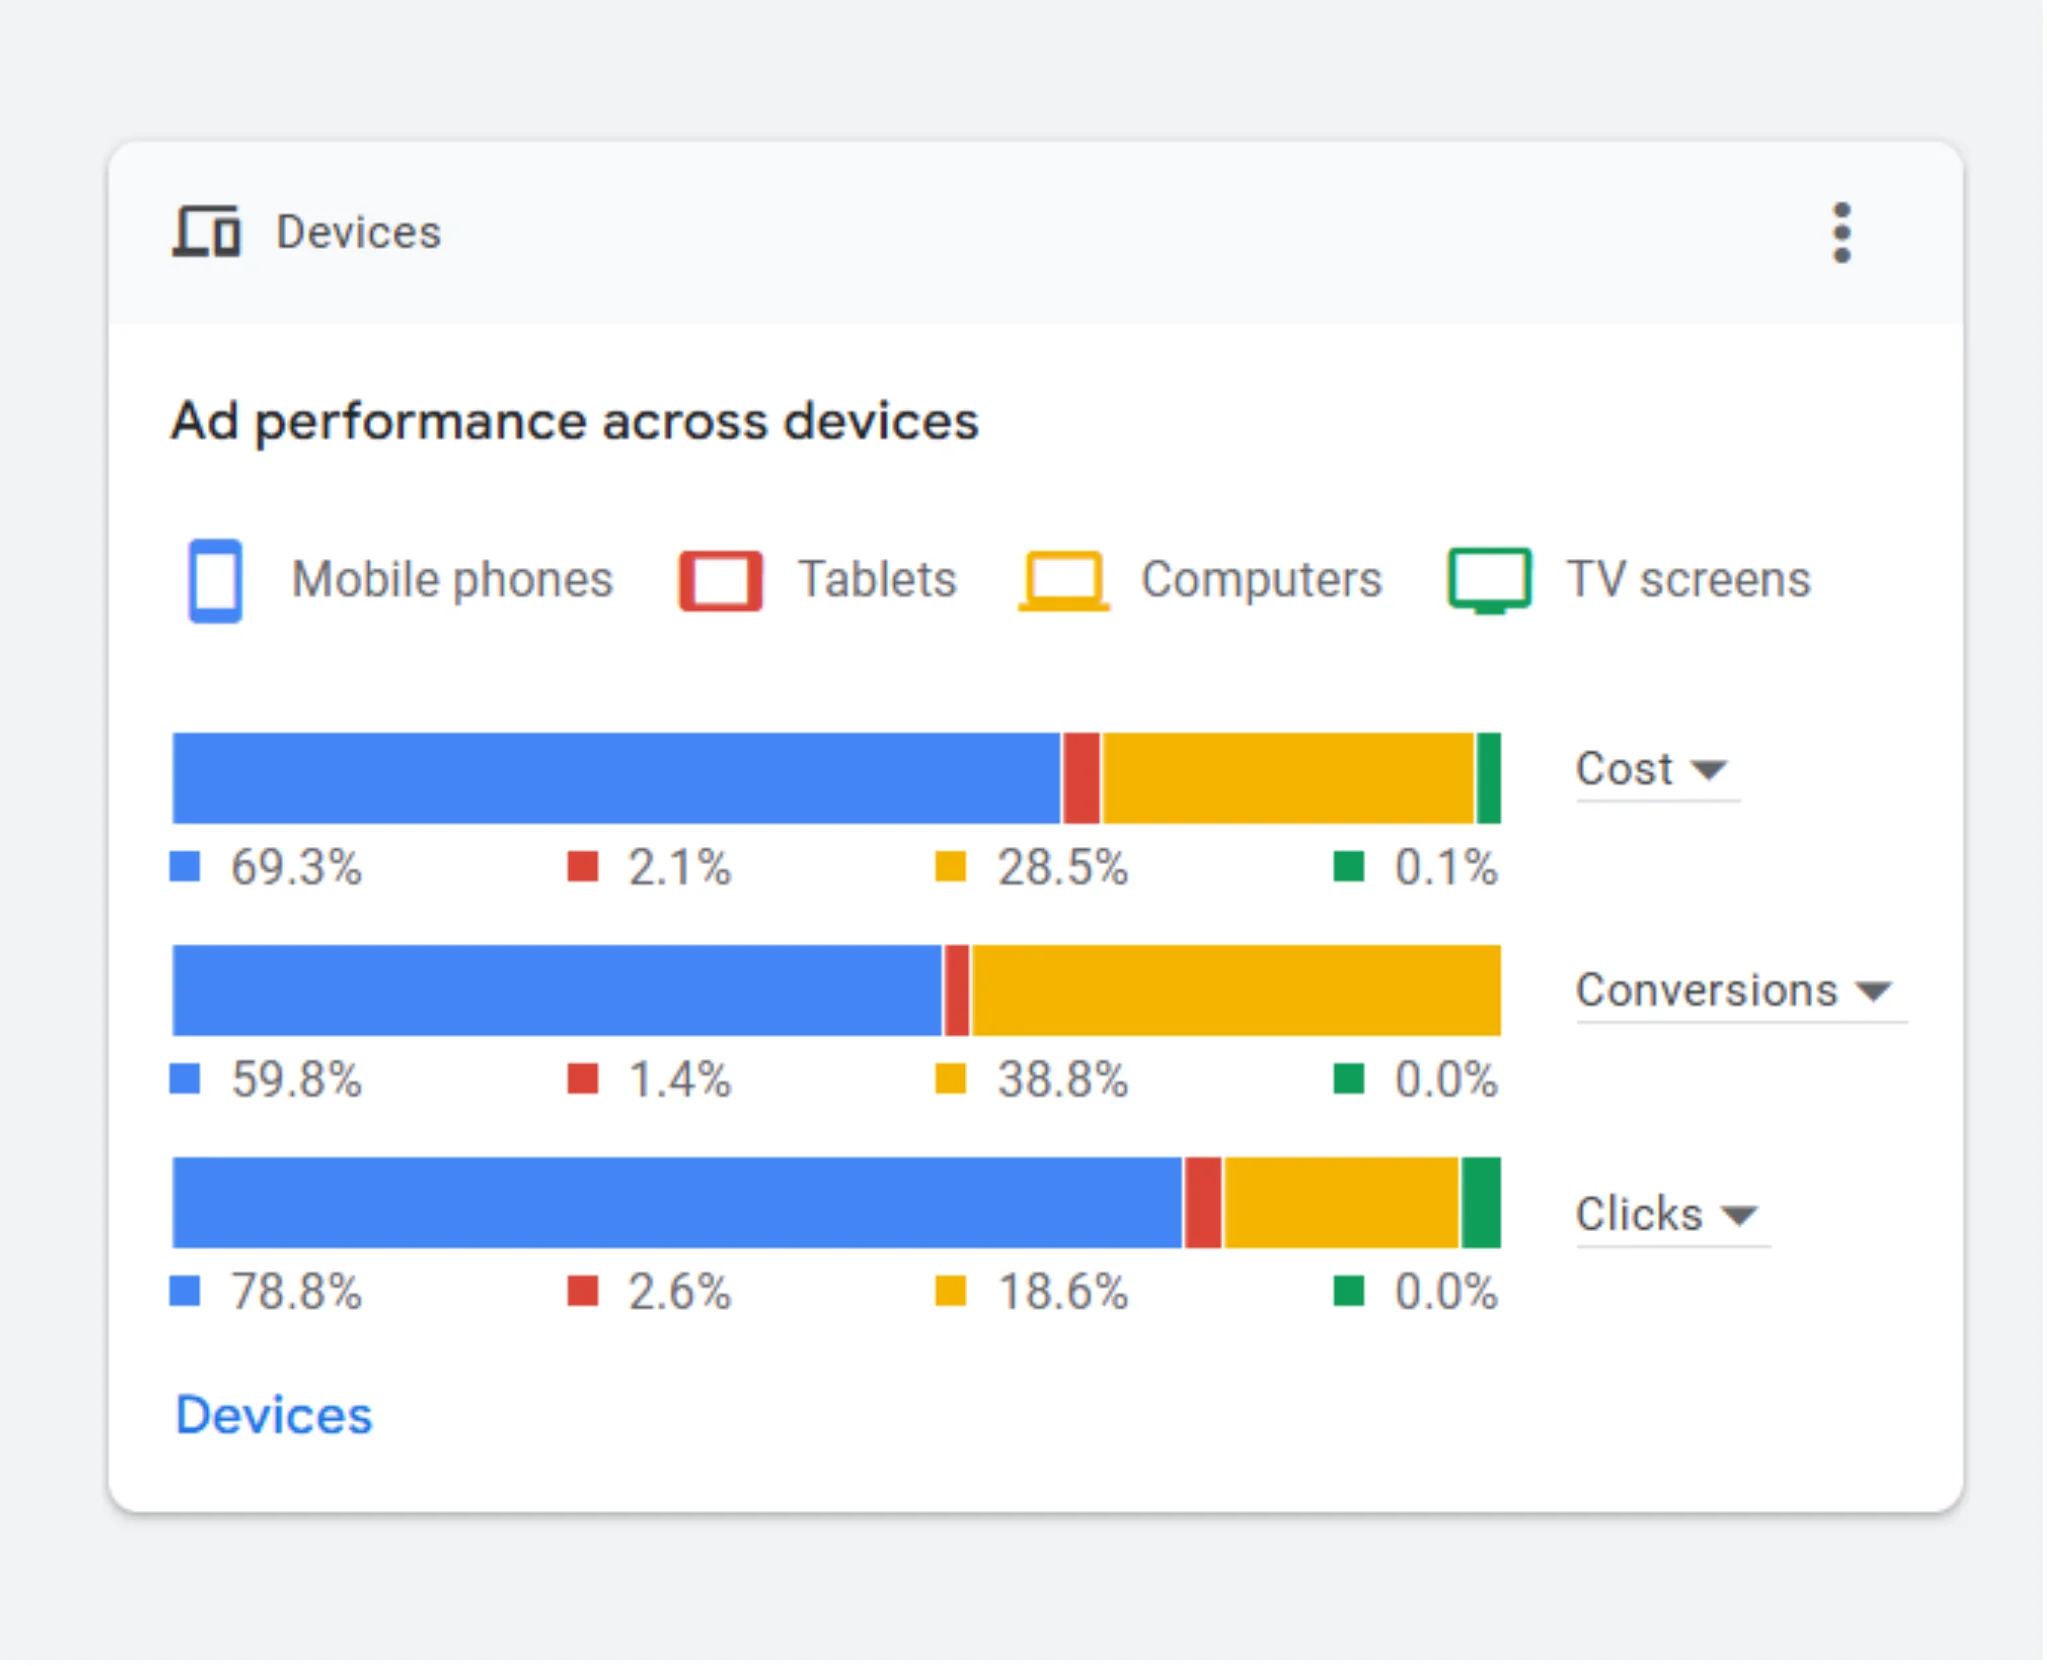Viewport: 2047px width, 1666px height.
Task: Click the green TV screens icon
Action: point(1489,580)
